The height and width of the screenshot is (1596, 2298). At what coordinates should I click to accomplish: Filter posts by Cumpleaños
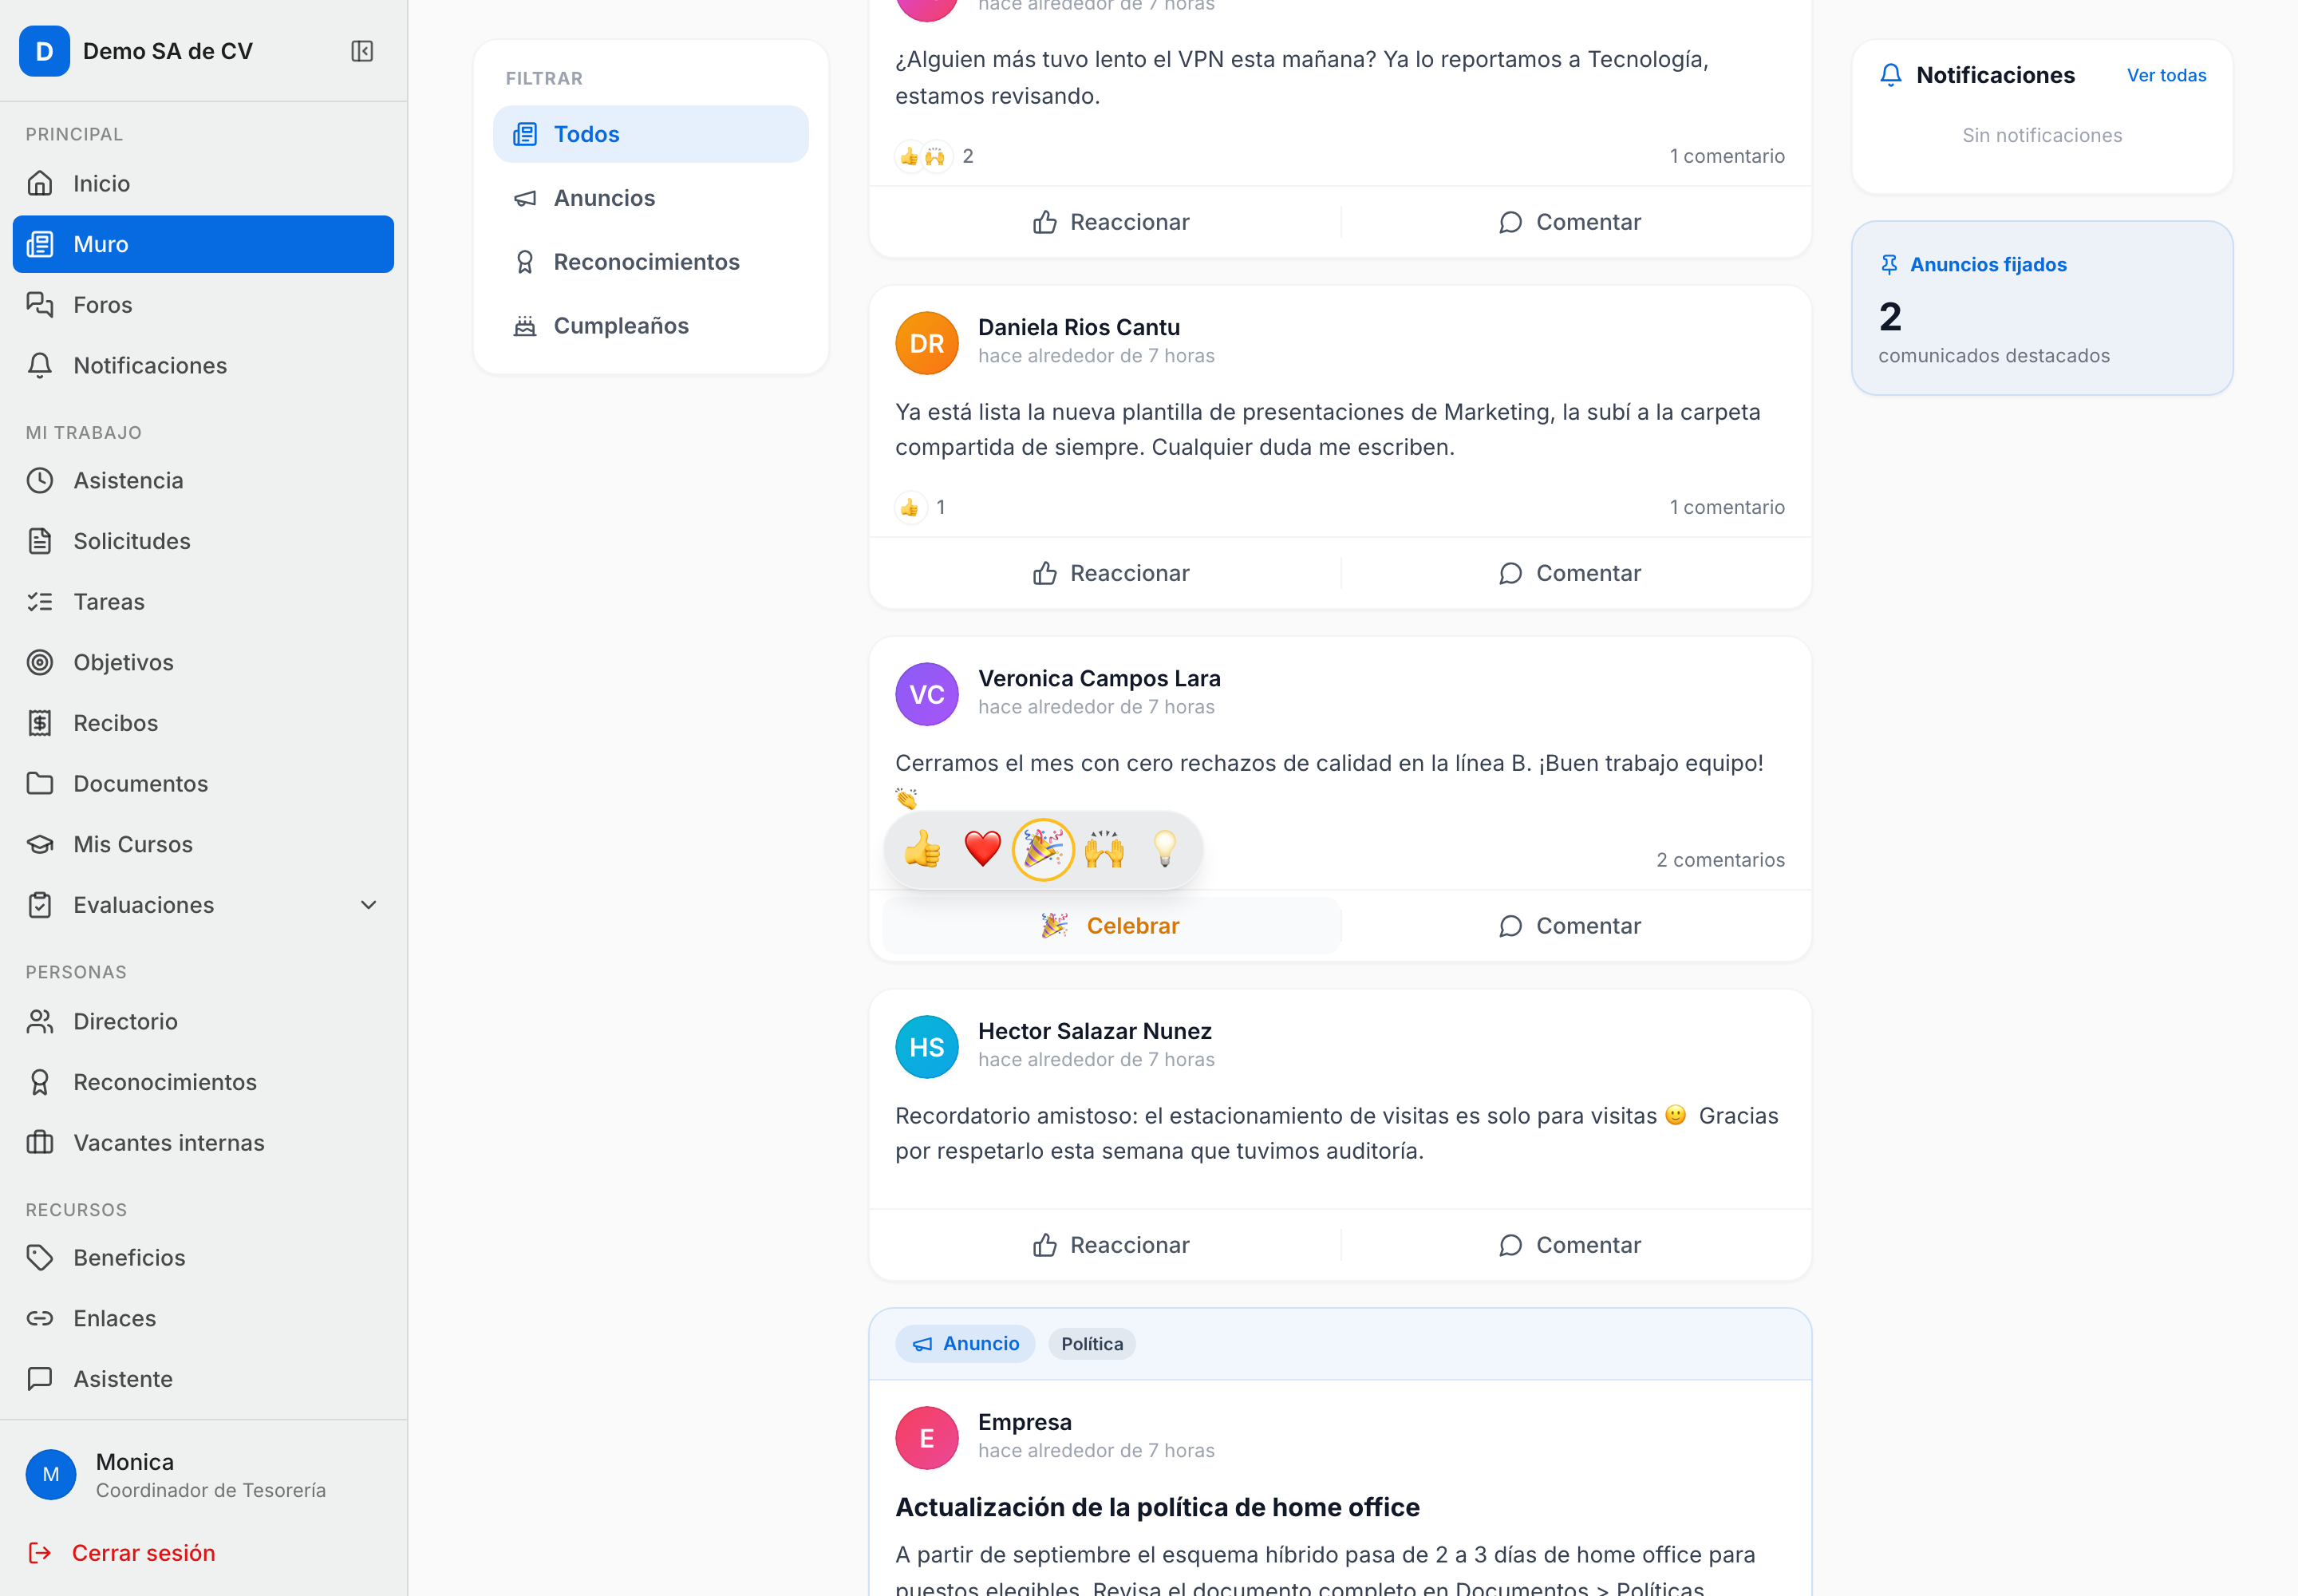pos(651,326)
